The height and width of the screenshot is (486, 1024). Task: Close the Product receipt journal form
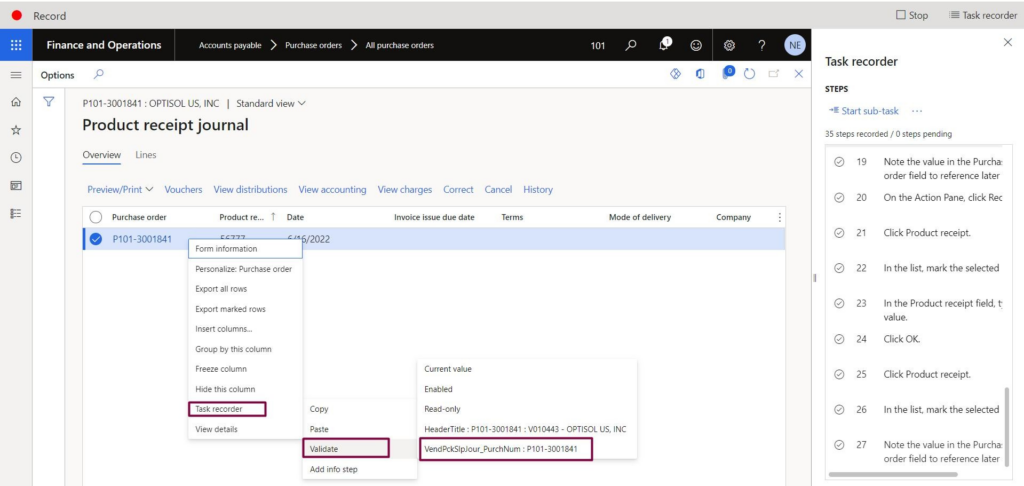coord(798,74)
